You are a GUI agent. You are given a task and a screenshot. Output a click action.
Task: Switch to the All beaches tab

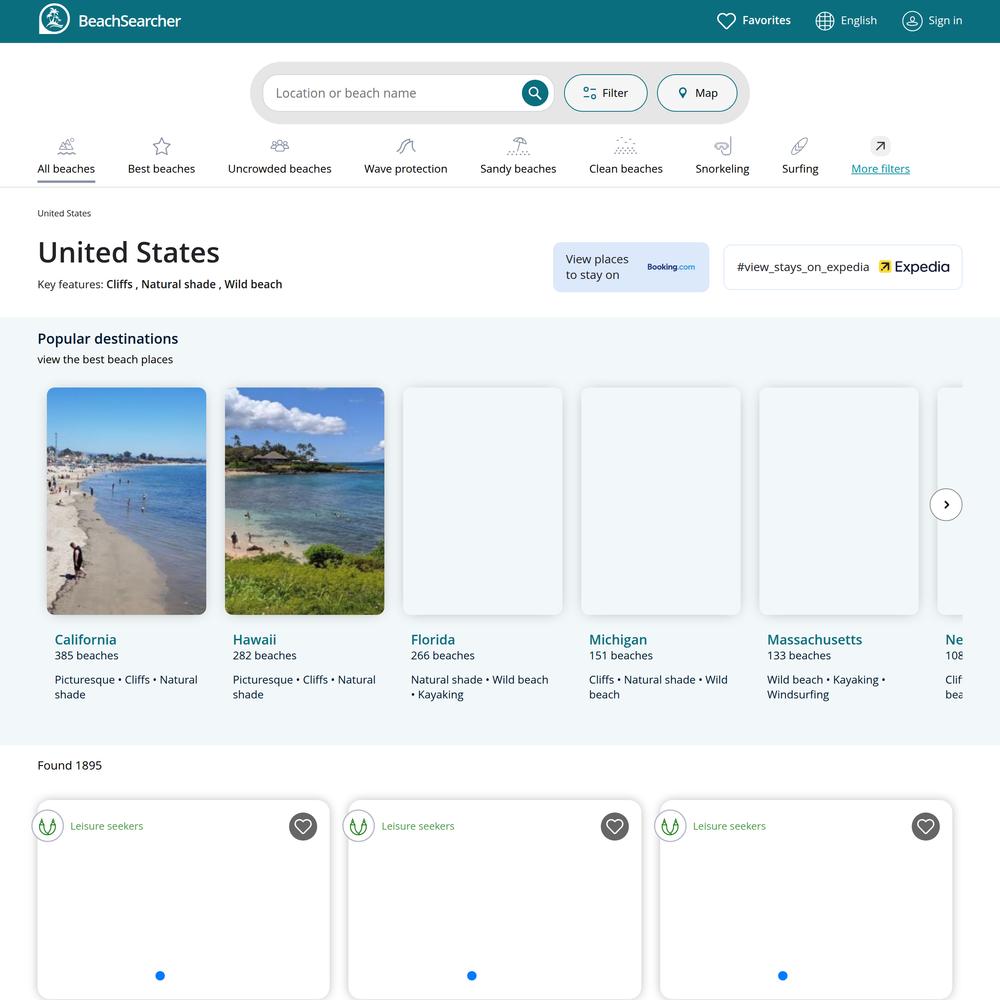[66, 168]
